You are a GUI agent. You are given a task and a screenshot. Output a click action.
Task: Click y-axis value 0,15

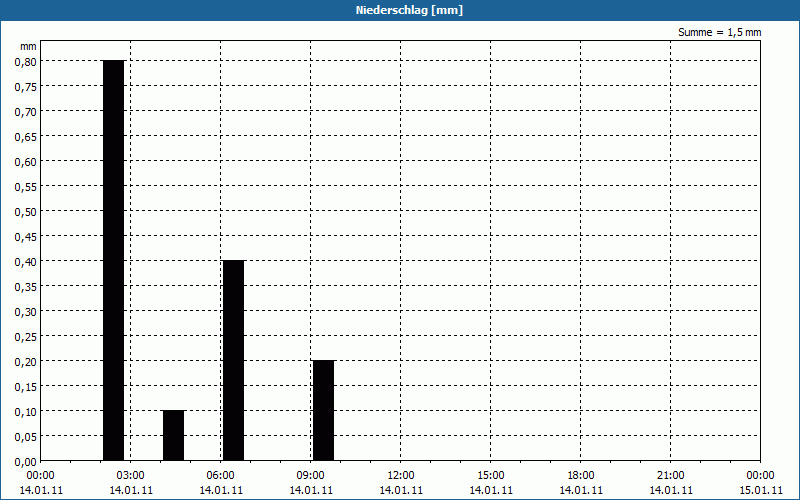pyautogui.click(x=26, y=386)
